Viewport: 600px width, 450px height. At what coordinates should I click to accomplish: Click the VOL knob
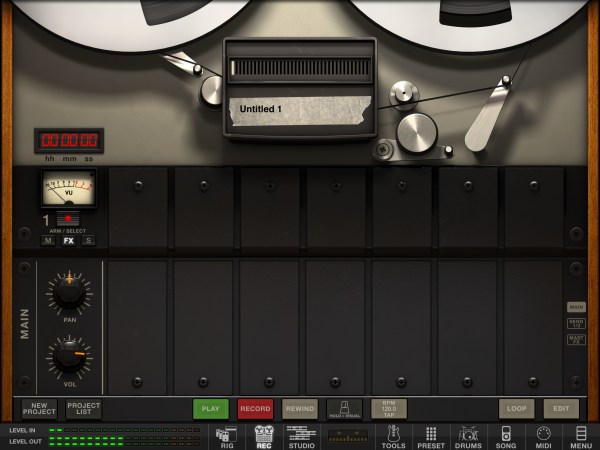point(70,357)
